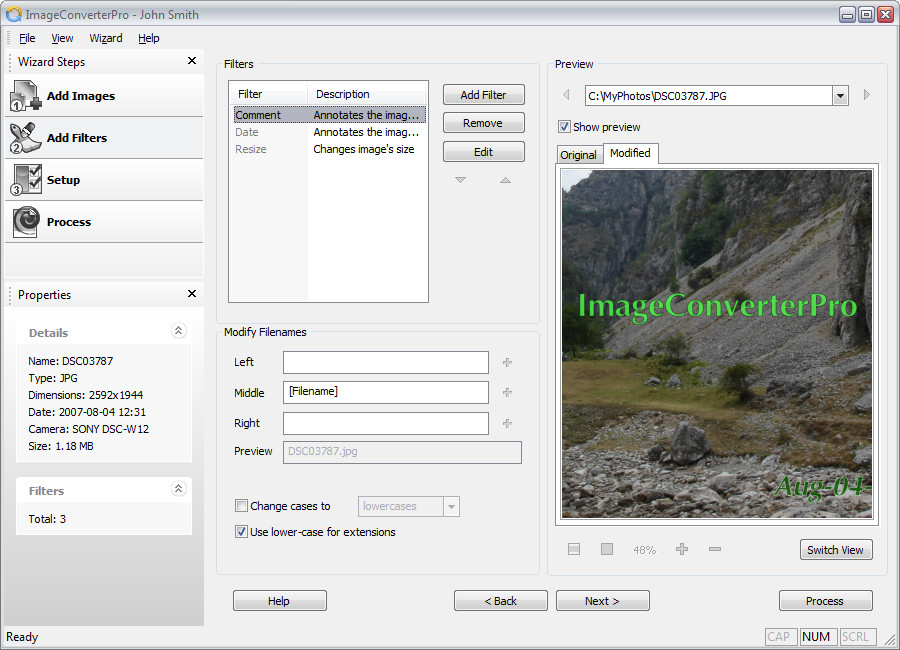Switch to the Modified preview tab
Image resolution: width=900 pixels, height=650 pixels.
pyautogui.click(x=630, y=153)
